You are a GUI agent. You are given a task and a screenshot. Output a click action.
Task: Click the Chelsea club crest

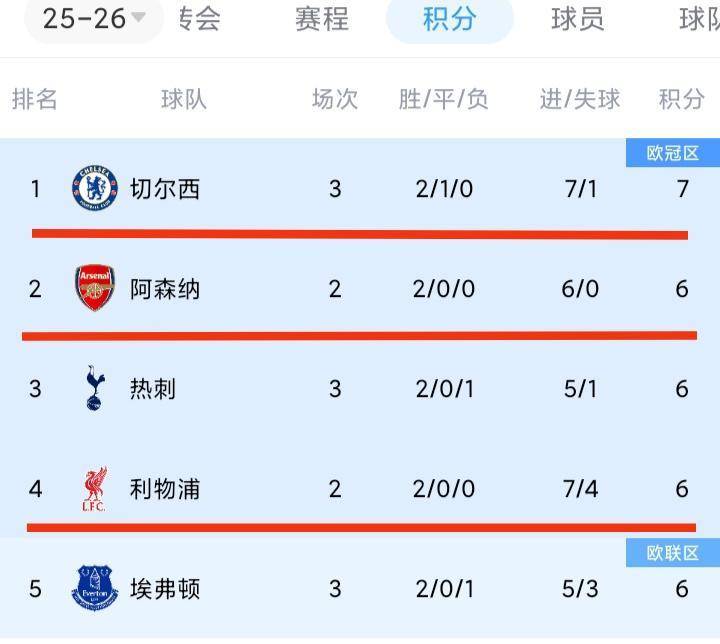pyautogui.click(x=95, y=188)
